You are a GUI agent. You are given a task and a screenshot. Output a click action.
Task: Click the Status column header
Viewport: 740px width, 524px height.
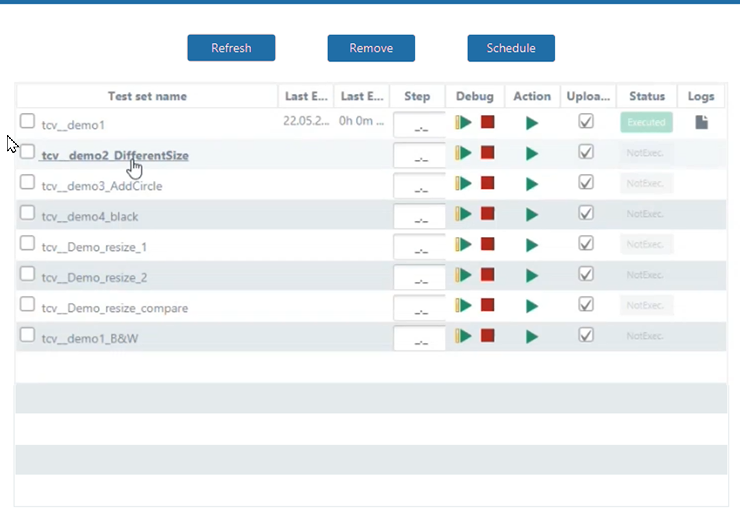[647, 96]
